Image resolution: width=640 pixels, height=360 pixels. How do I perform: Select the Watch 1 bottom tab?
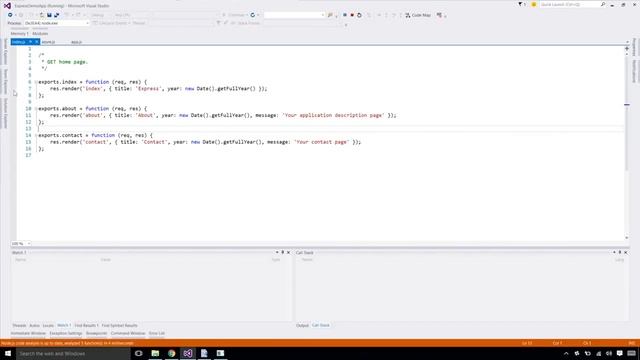[x=64, y=325]
